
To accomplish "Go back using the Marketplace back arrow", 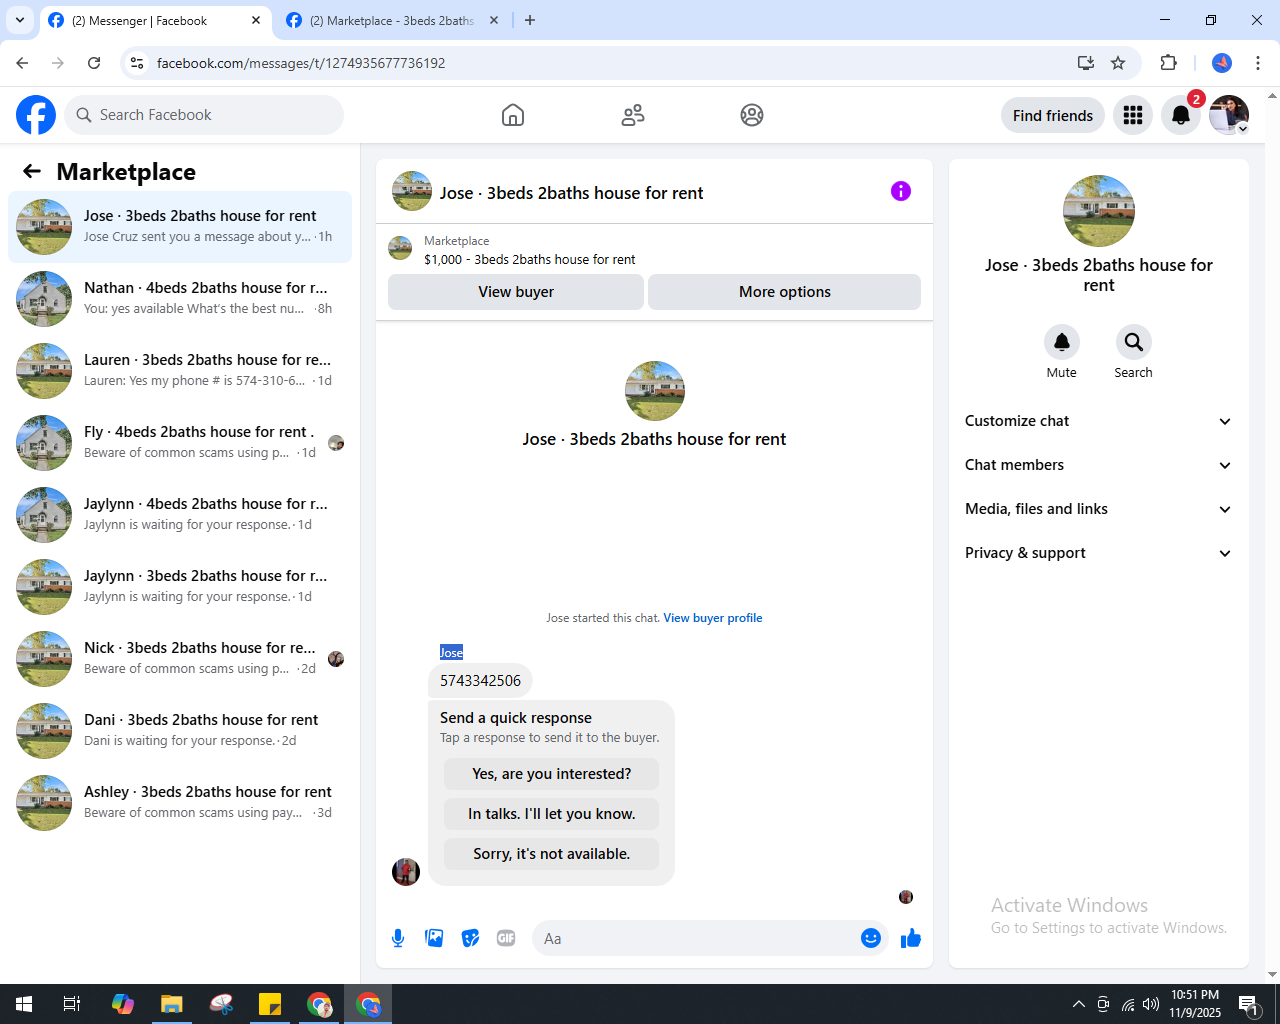I will pos(32,171).
